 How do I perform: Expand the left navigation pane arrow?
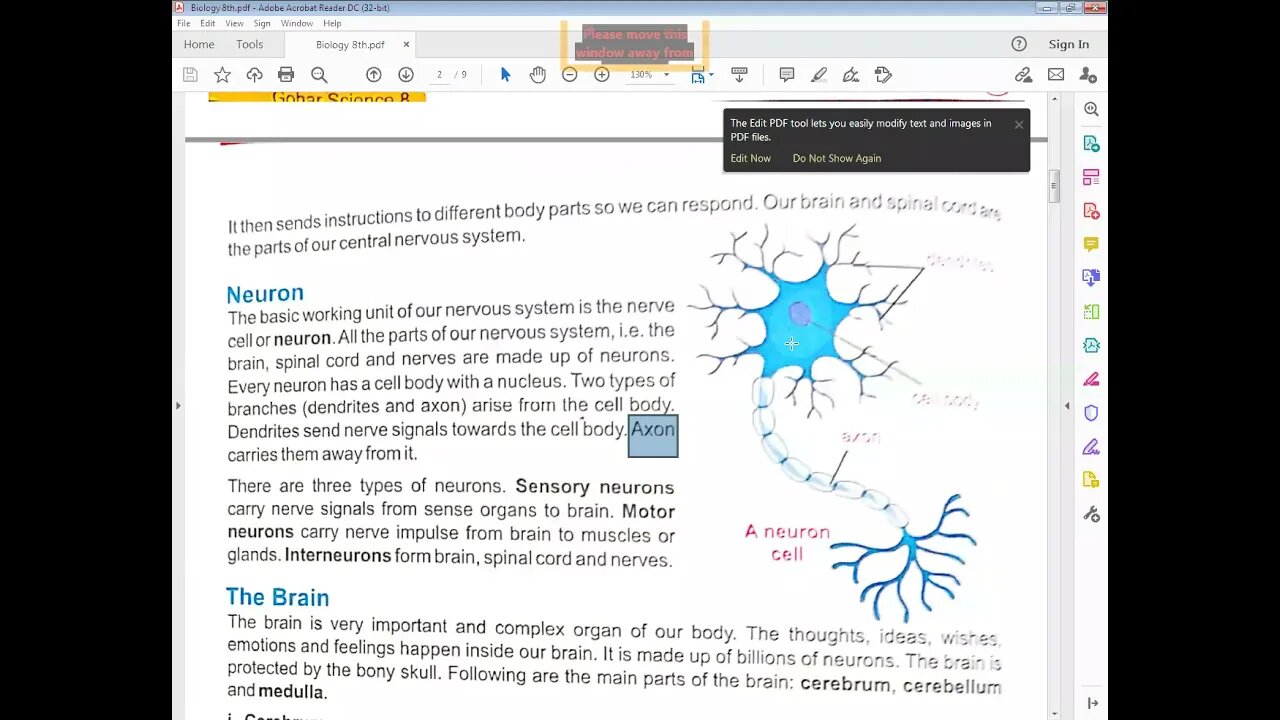click(x=178, y=406)
